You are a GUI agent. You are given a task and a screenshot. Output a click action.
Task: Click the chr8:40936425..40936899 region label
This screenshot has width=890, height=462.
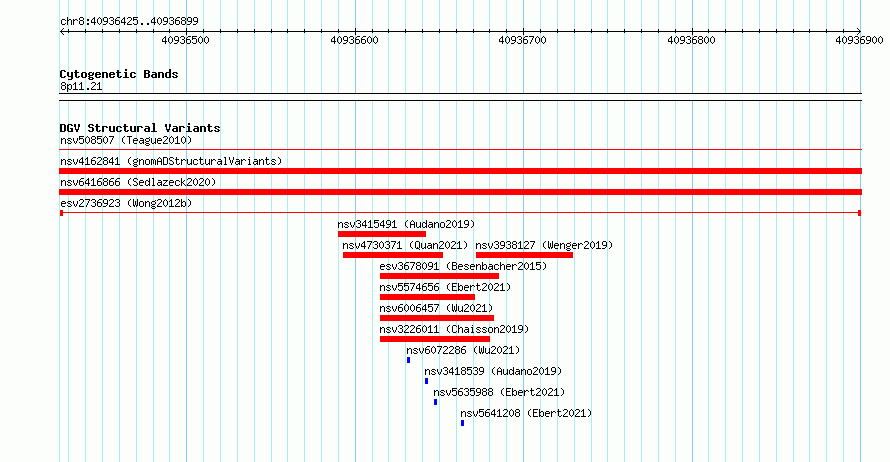[x=129, y=21]
